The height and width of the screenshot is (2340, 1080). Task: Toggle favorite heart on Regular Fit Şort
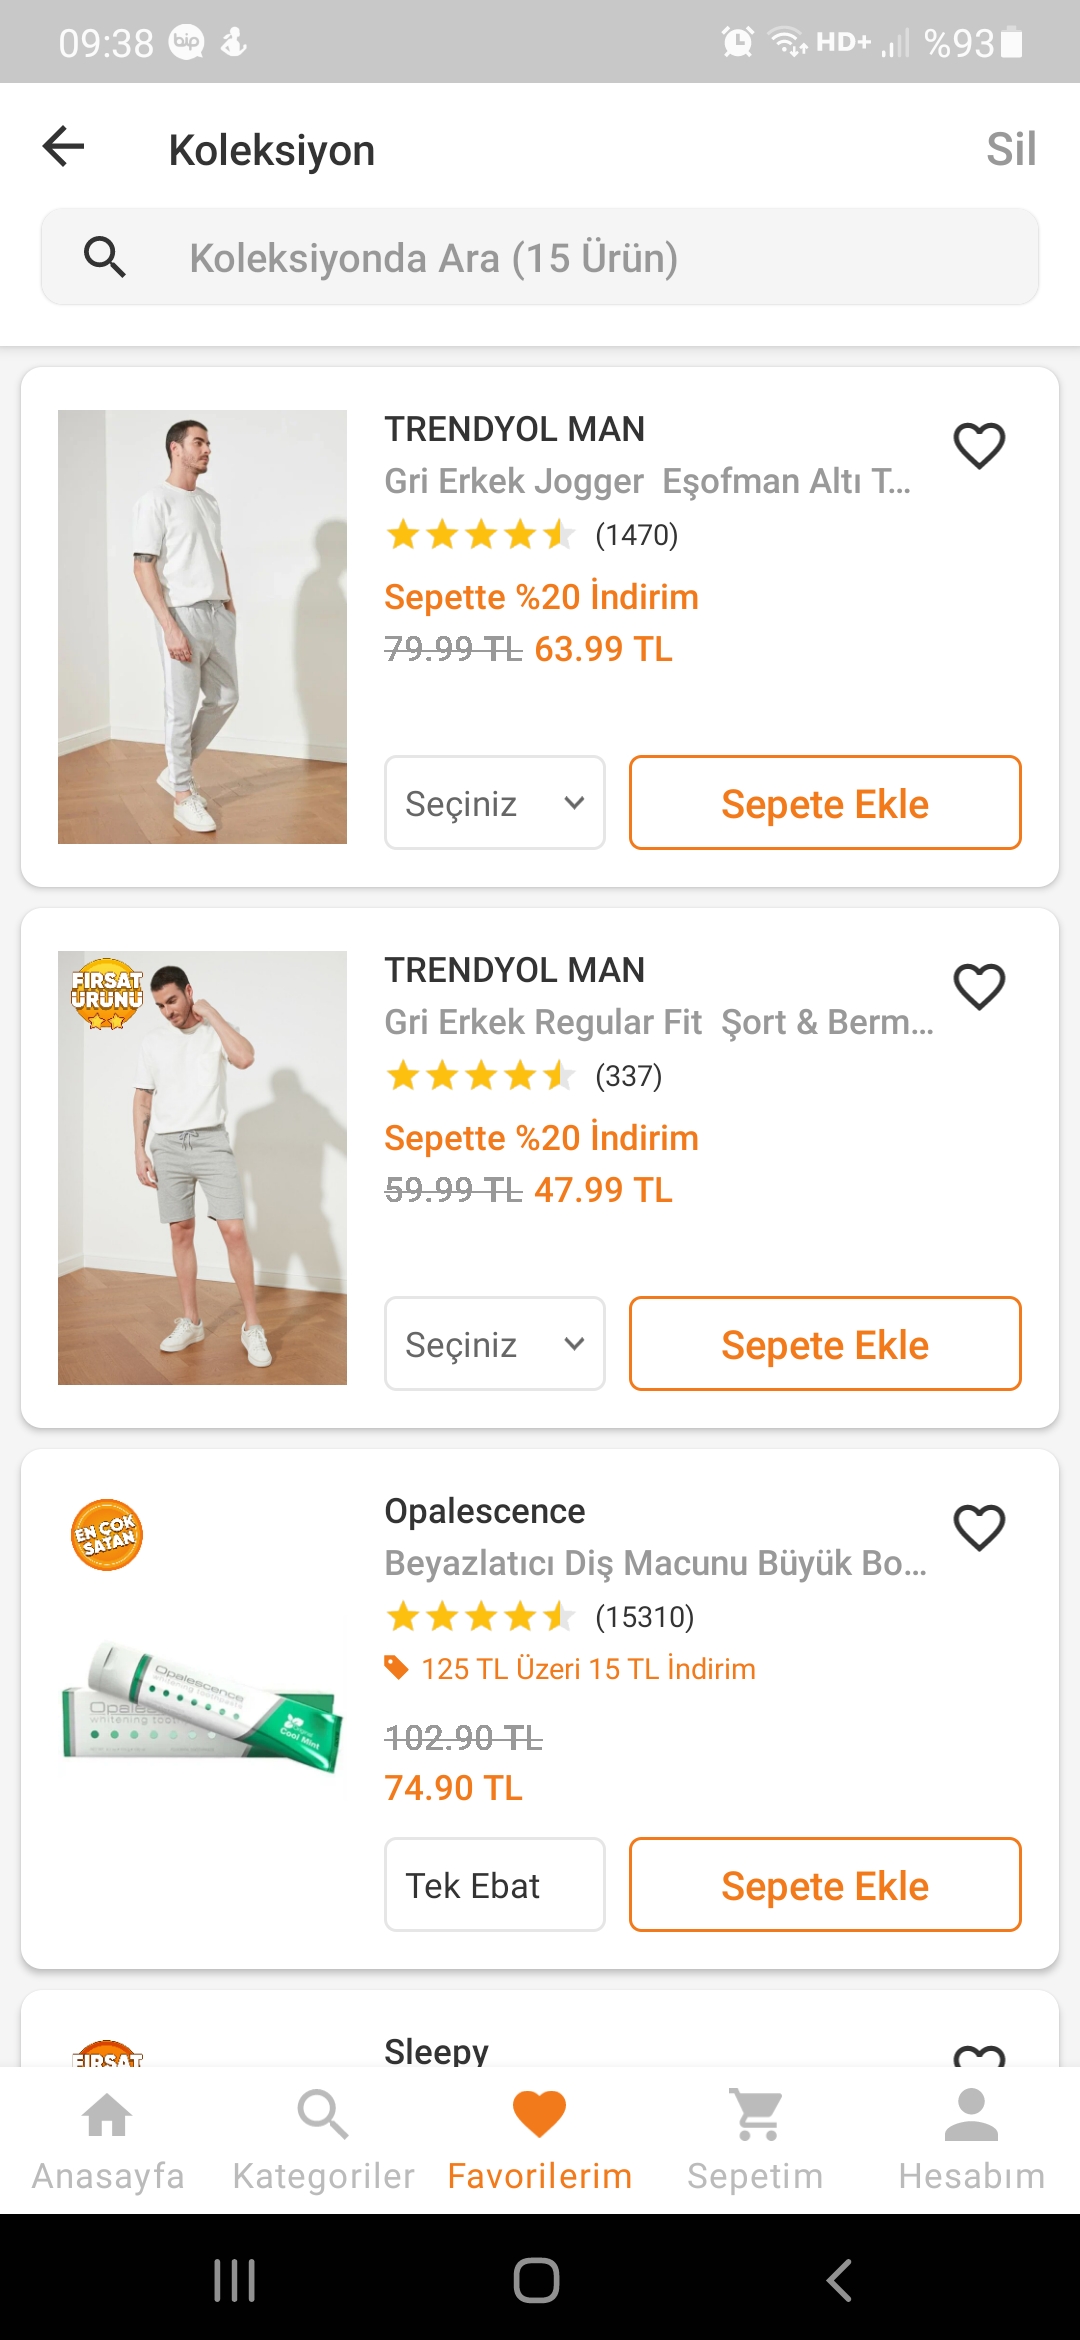coord(979,987)
